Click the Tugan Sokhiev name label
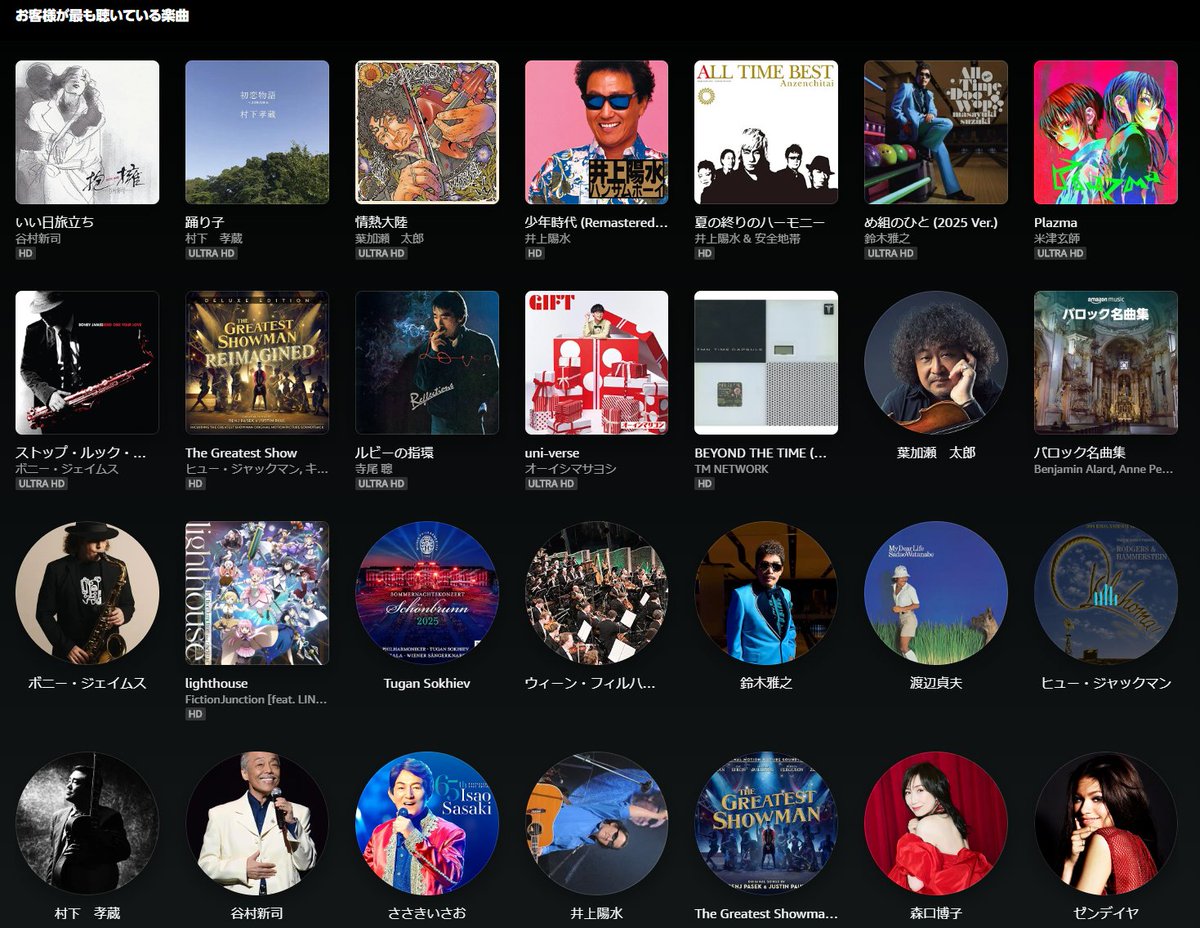The height and width of the screenshot is (928, 1200). [427, 683]
